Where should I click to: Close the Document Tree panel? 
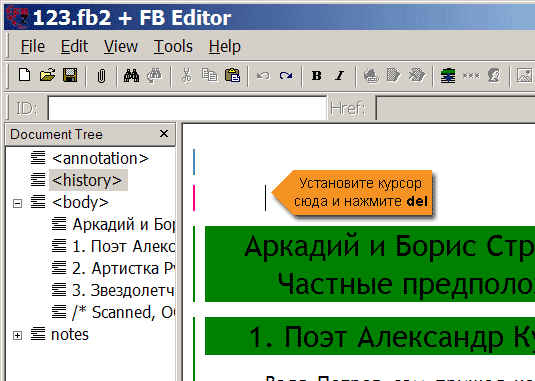(164, 134)
